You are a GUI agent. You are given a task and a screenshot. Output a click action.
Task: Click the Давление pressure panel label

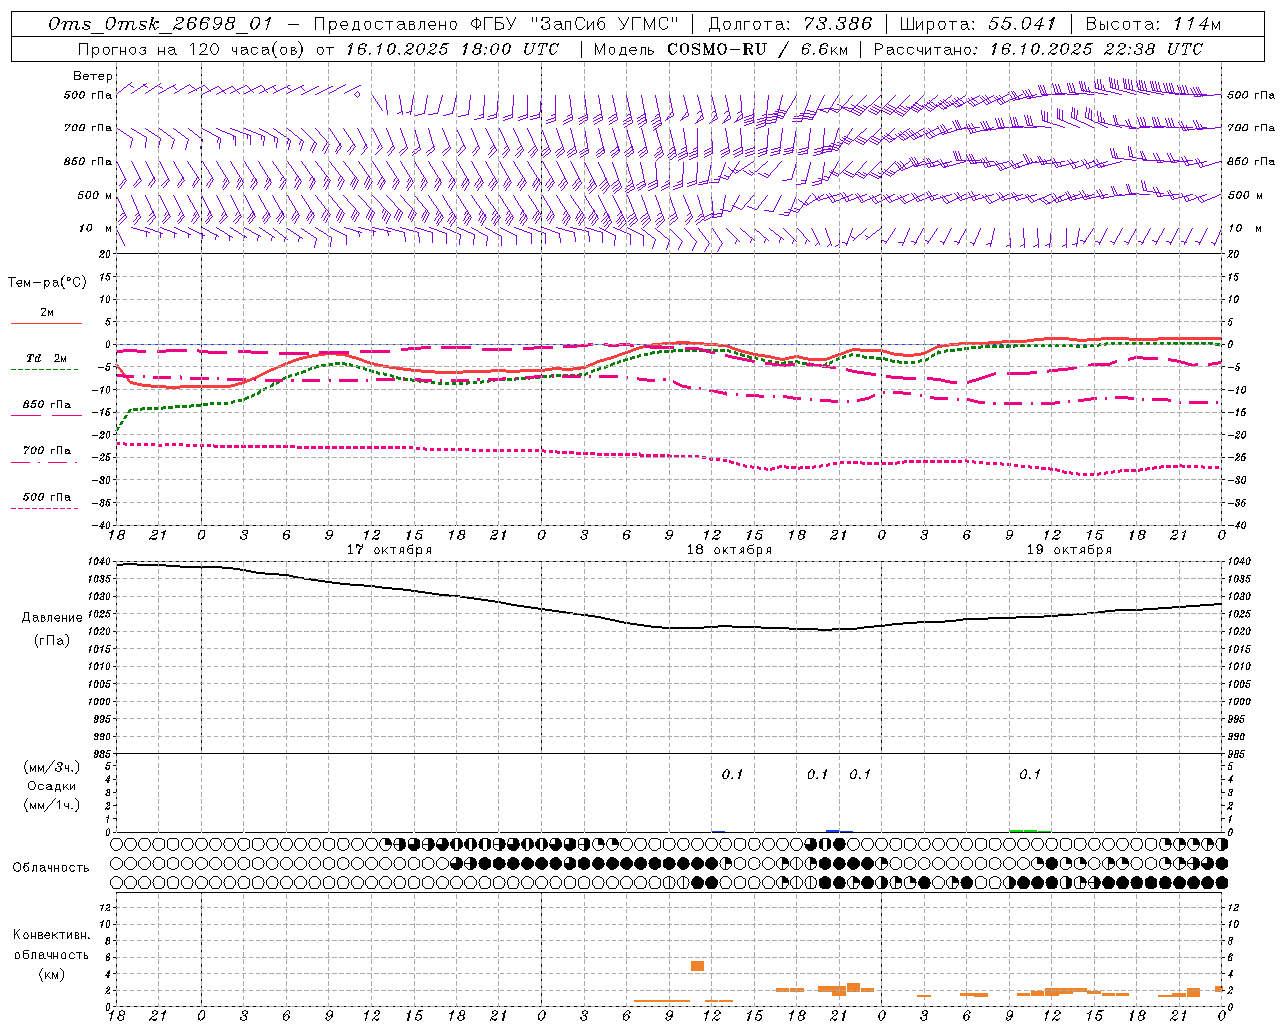[52, 618]
